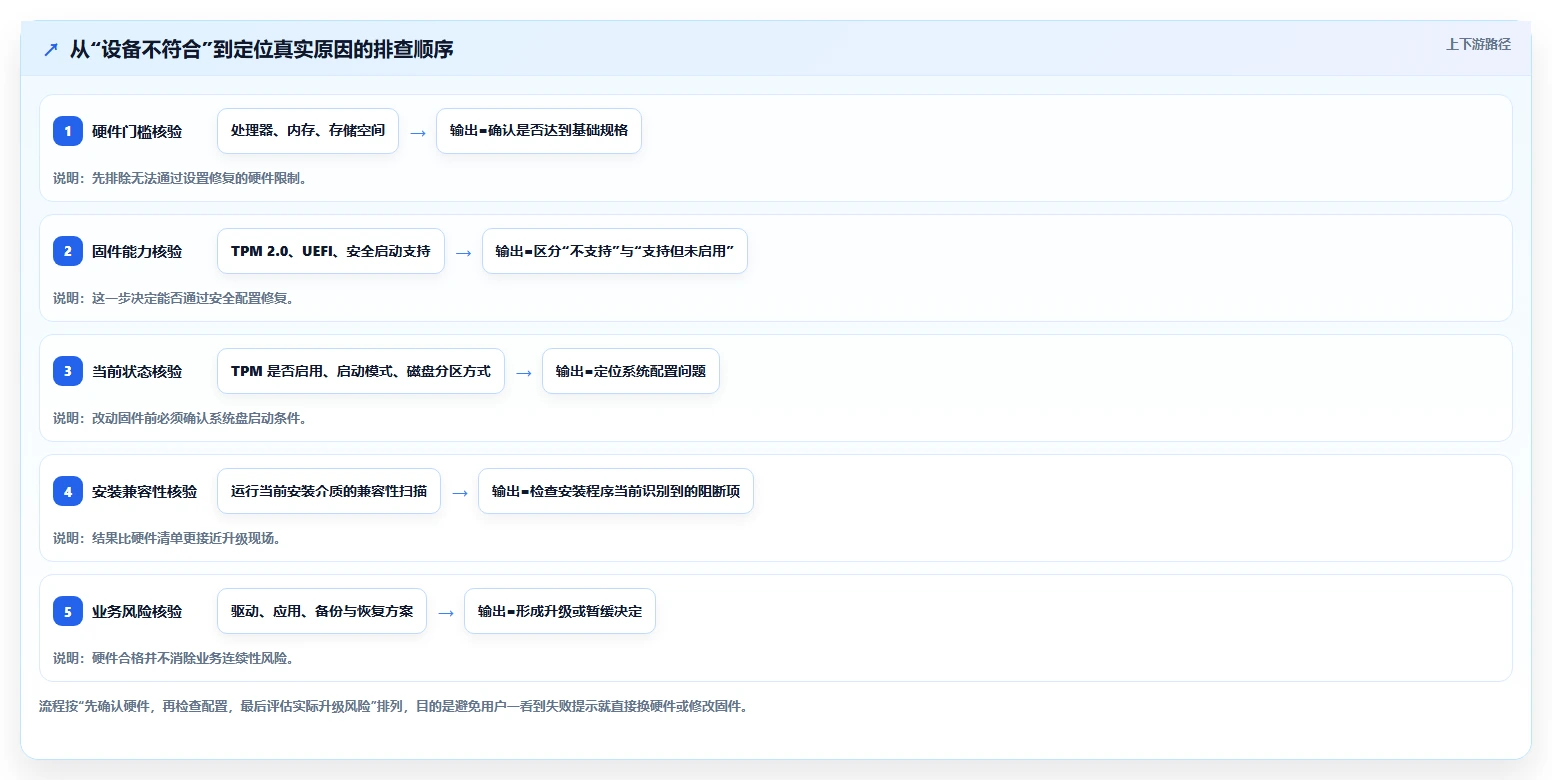The width and height of the screenshot is (1552, 780).
Task: Select the TPM 是否启用、启动模式、磁盘分区方式 box
Action: tap(361, 371)
